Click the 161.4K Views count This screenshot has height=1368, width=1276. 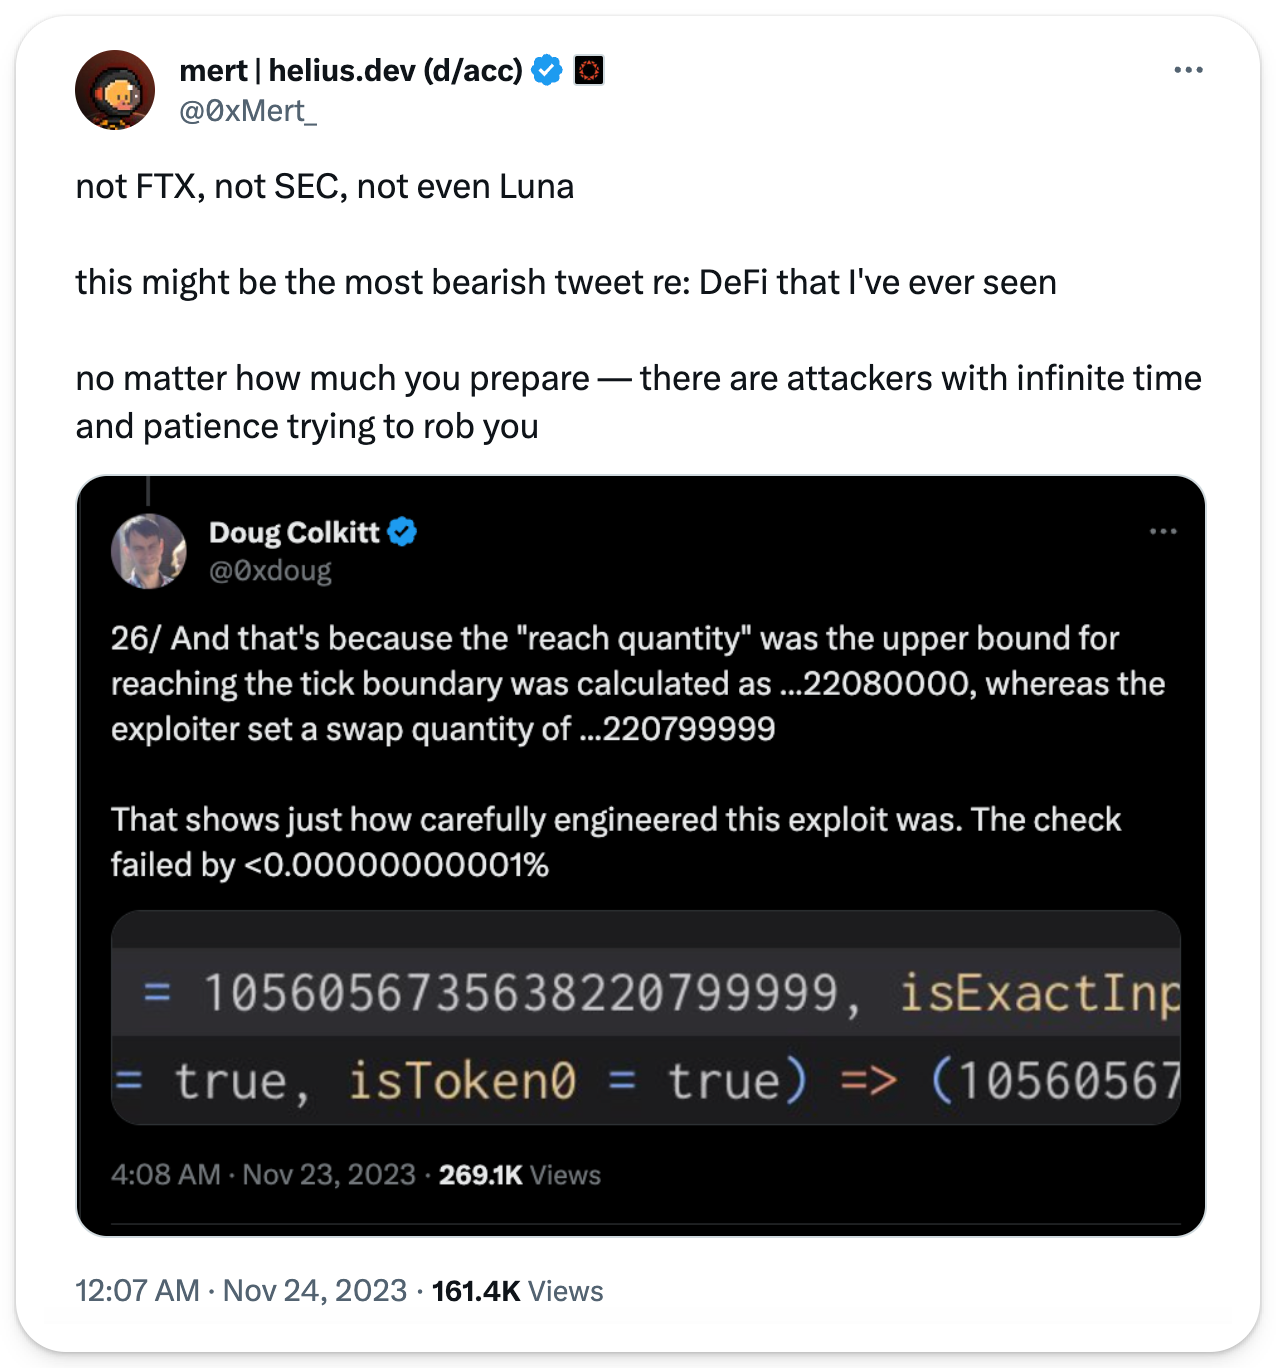[517, 1291]
